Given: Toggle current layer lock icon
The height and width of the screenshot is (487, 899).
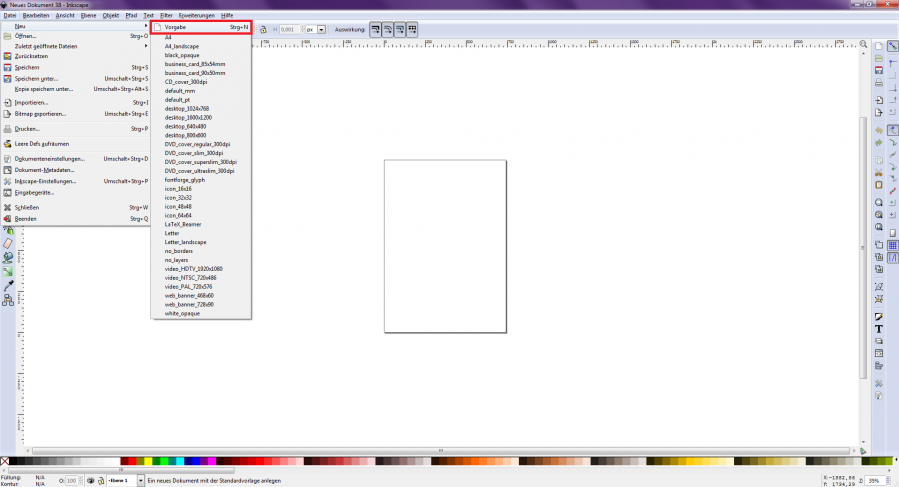Looking at the screenshot, I should click(x=101, y=481).
